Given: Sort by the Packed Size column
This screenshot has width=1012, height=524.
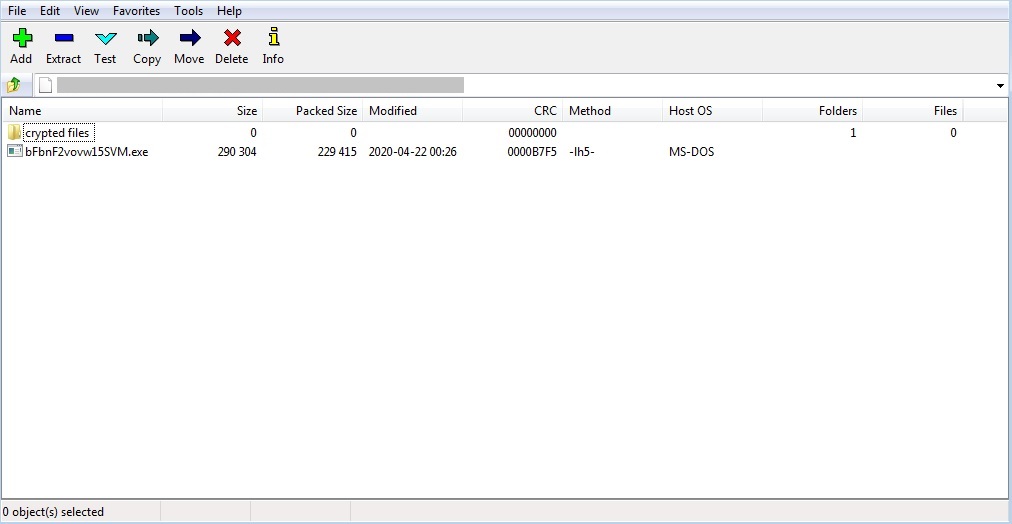Looking at the screenshot, I should pos(326,111).
